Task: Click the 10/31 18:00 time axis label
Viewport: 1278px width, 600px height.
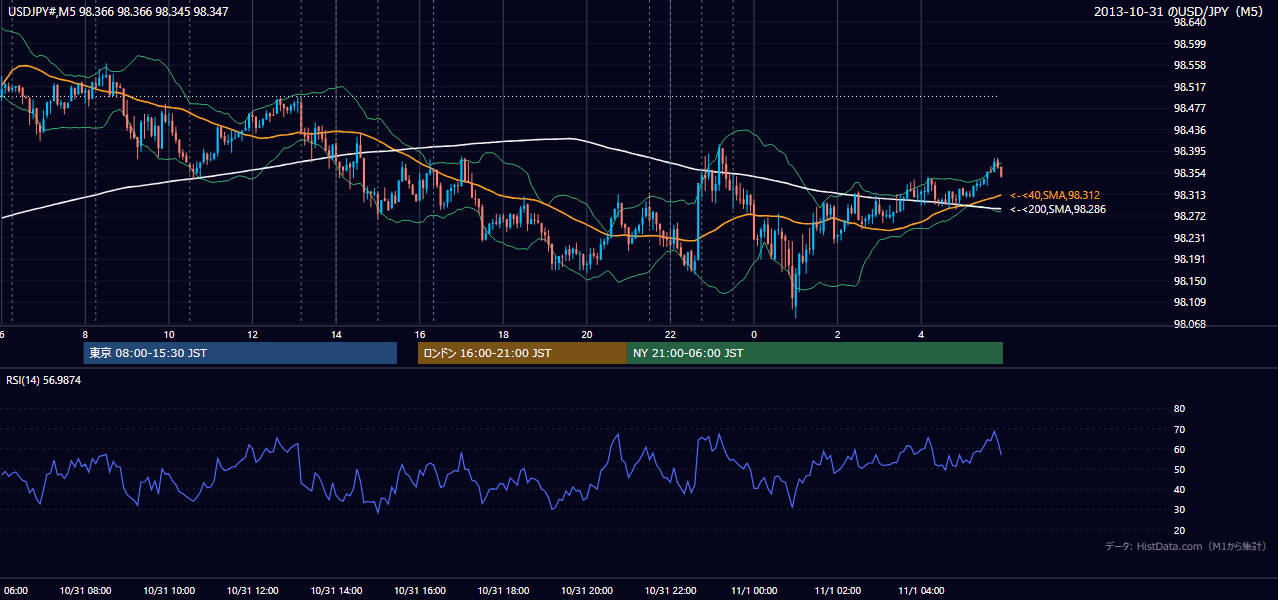Action: click(x=503, y=590)
